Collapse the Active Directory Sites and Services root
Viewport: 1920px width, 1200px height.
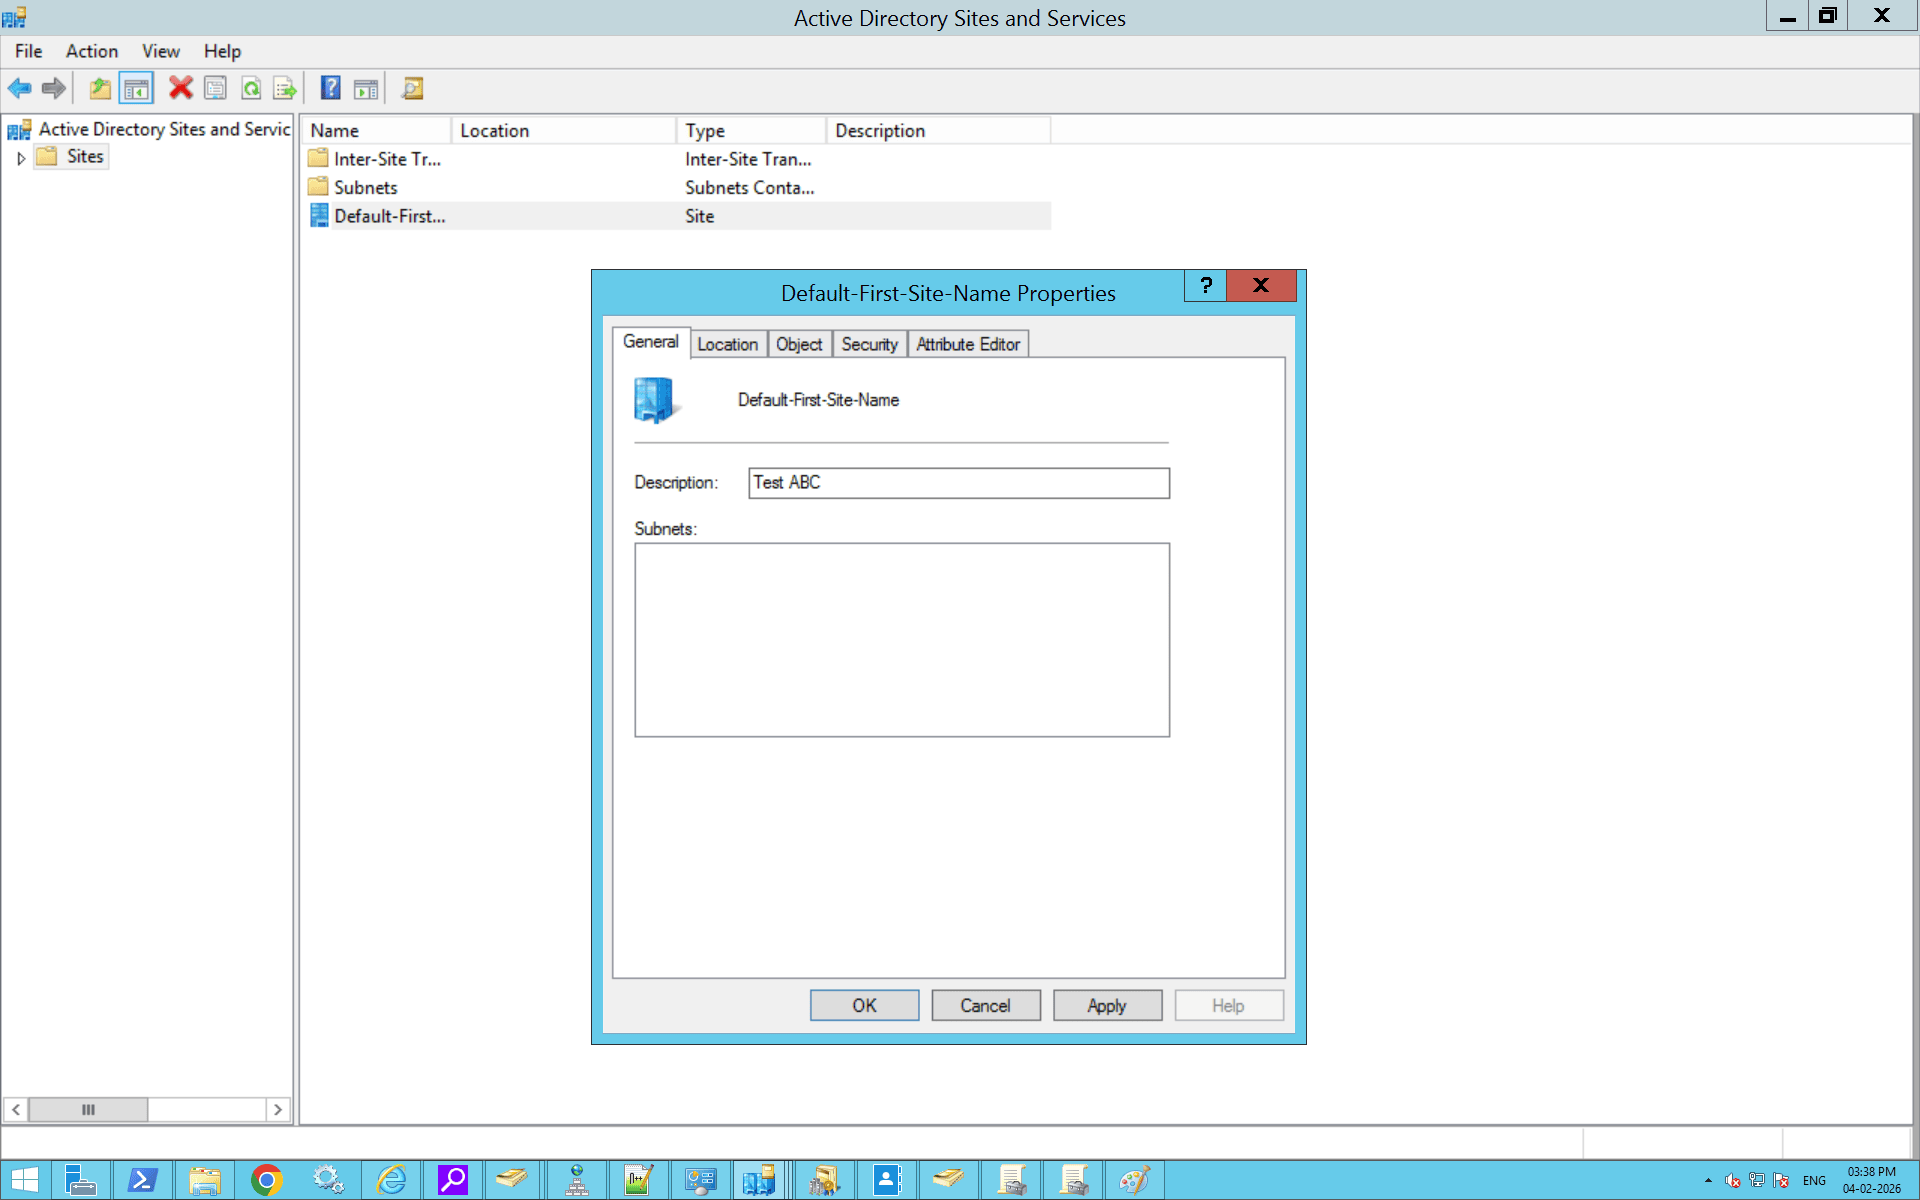[18, 129]
